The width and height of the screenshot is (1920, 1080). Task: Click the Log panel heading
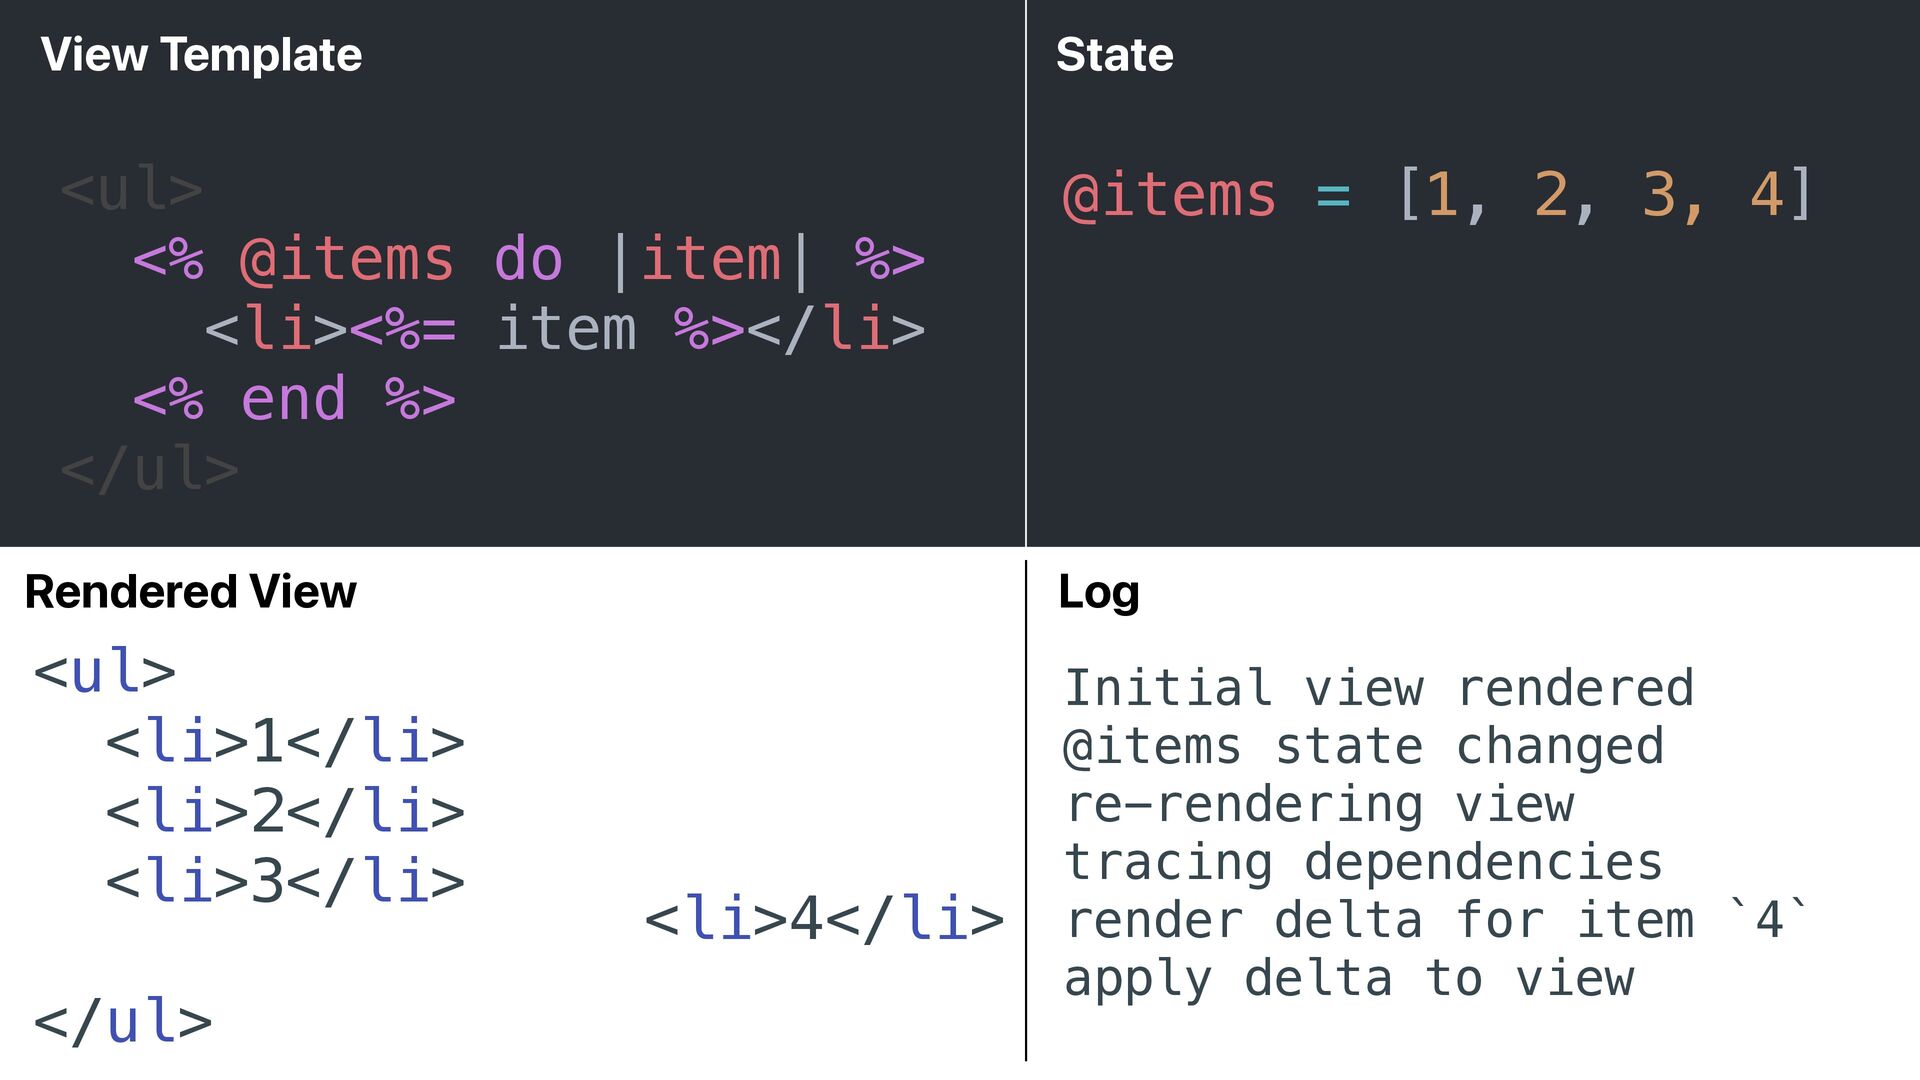click(x=1098, y=592)
